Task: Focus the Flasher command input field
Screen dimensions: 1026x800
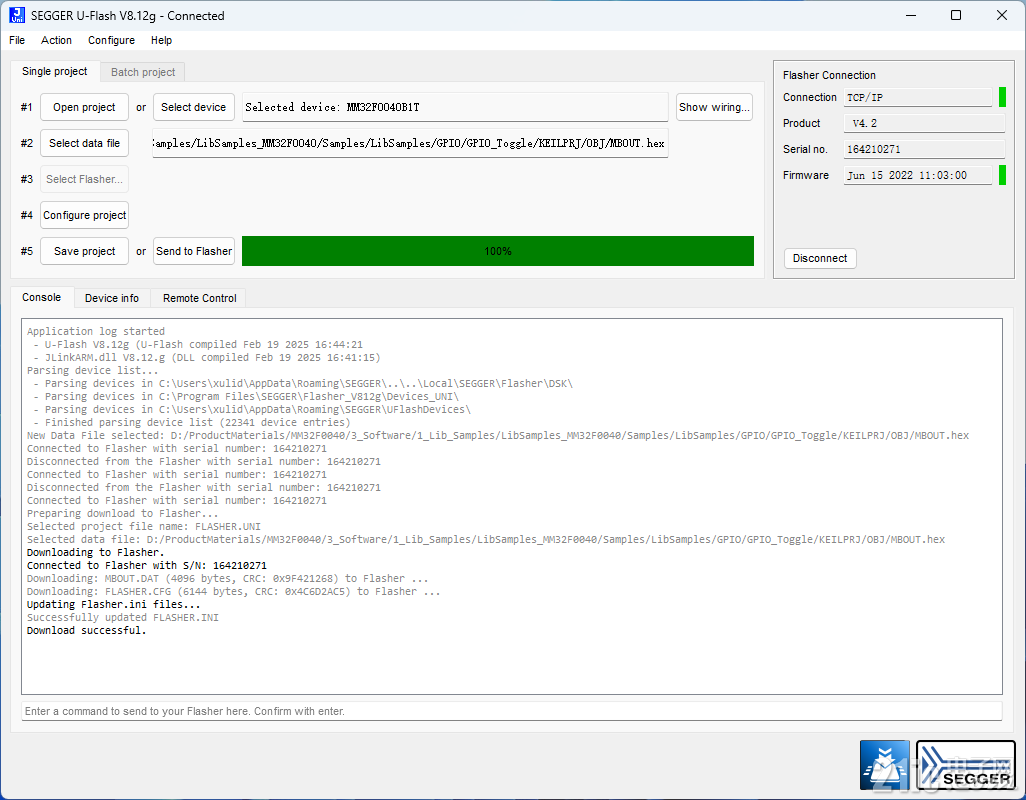Action: tap(512, 711)
